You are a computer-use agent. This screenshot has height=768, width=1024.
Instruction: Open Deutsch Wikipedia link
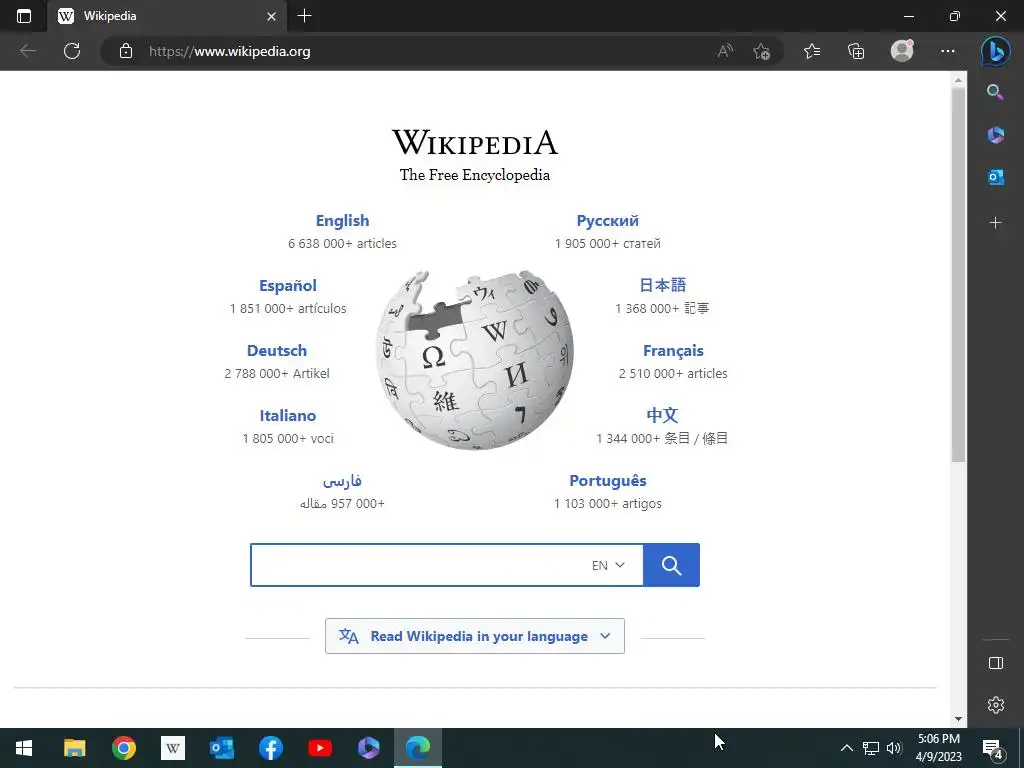click(277, 351)
